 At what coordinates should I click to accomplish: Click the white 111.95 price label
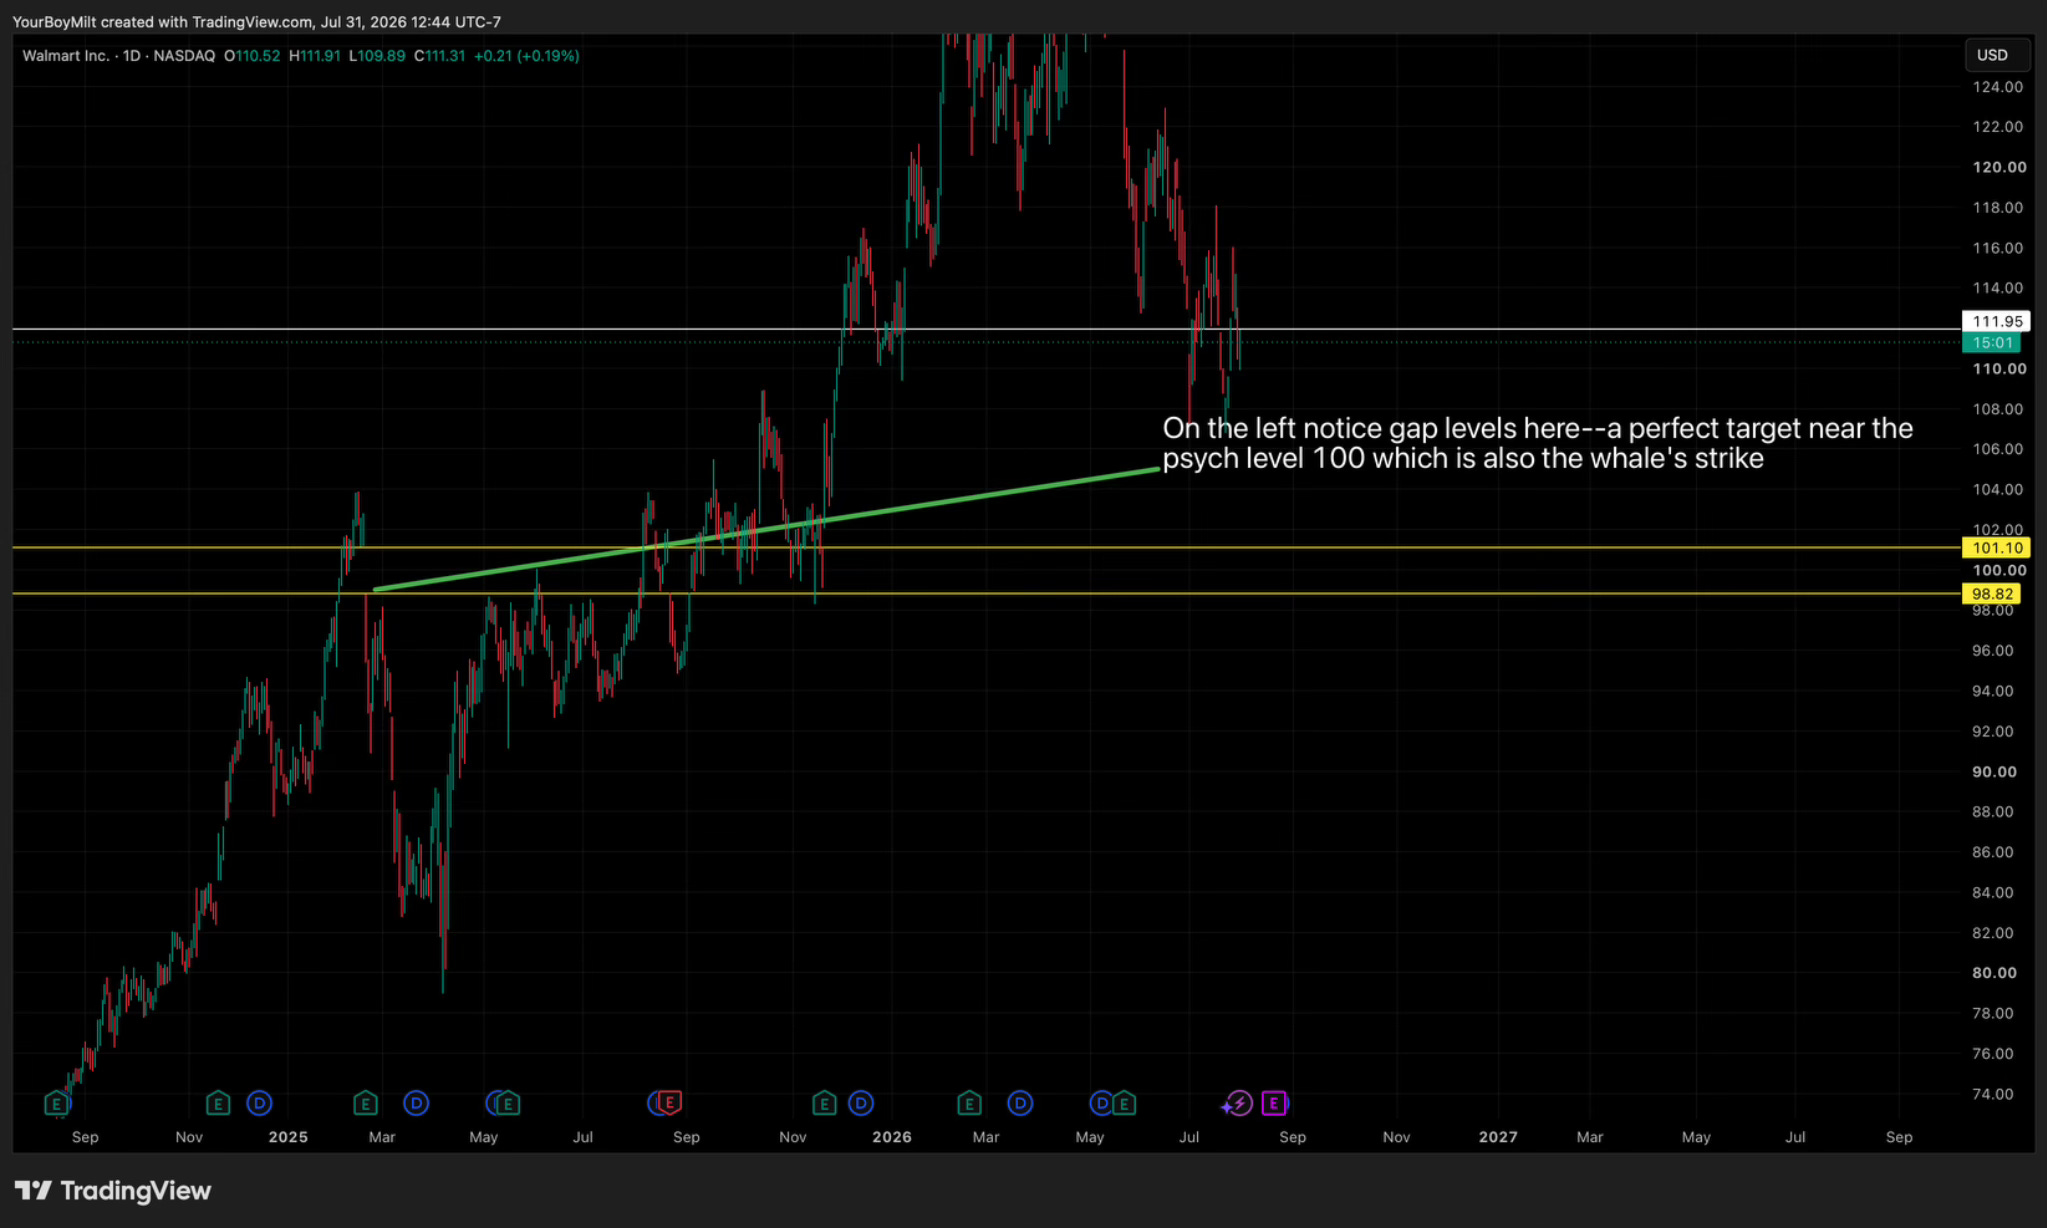click(x=1997, y=321)
